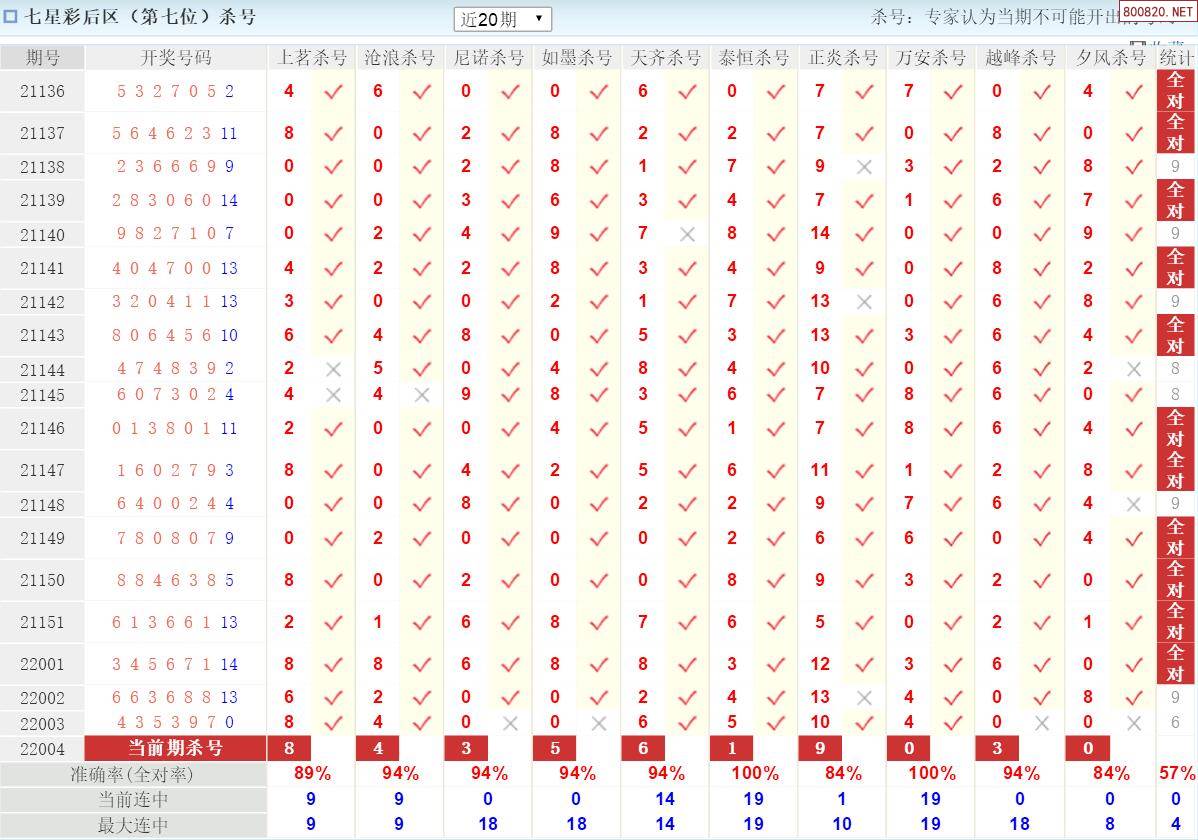Click the 期号 column header
1198x840 pixels.
click(x=42, y=57)
